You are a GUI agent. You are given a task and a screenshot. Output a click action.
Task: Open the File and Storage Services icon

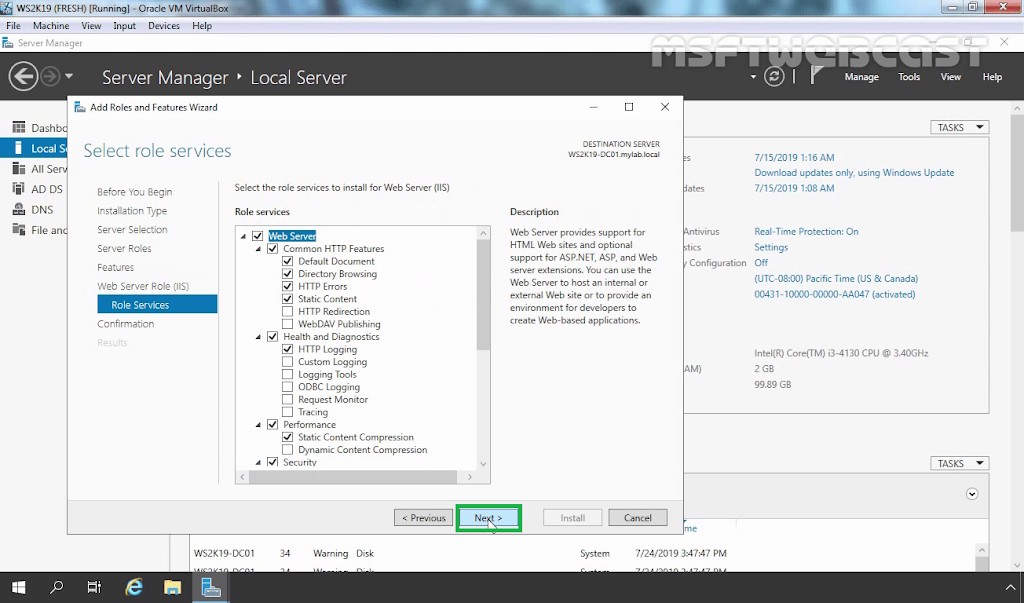click(19, 230)
